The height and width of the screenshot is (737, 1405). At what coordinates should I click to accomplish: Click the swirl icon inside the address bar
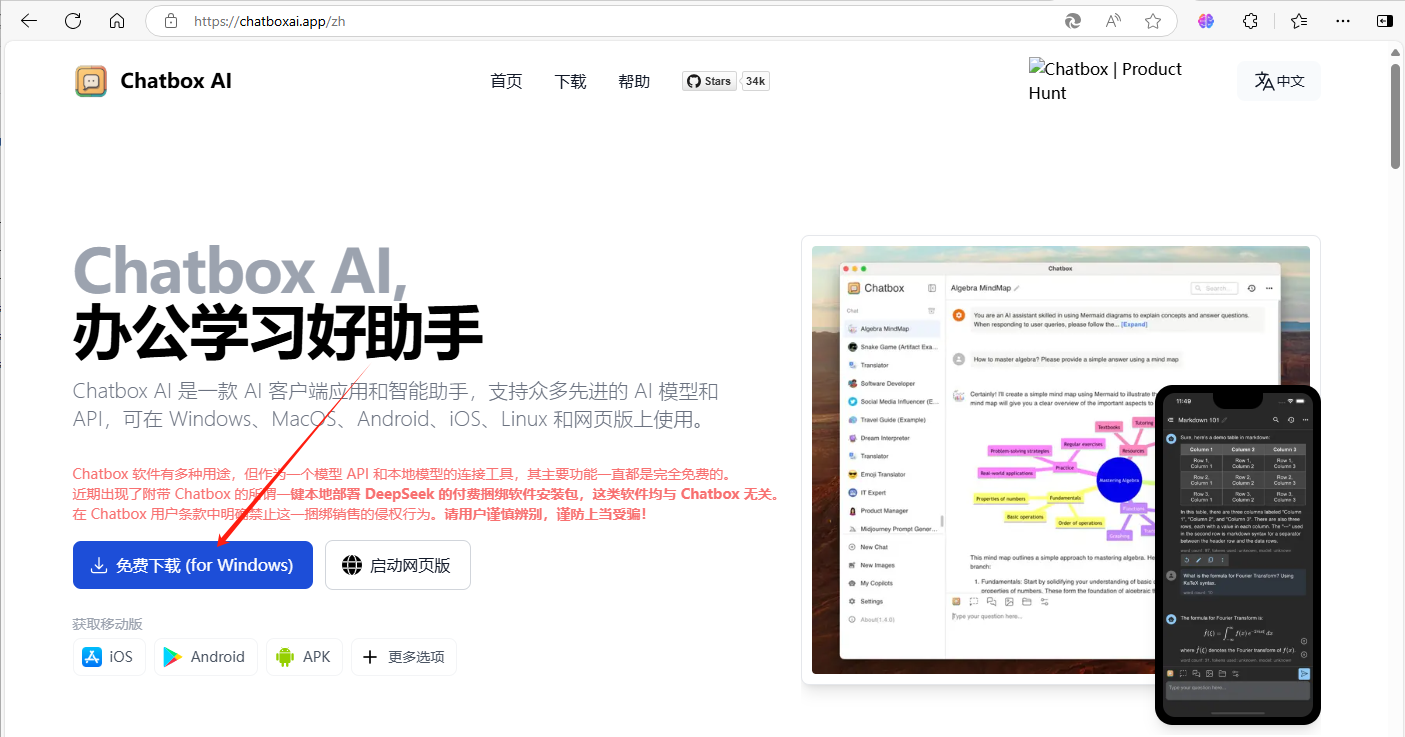(x=1073, y=21)
